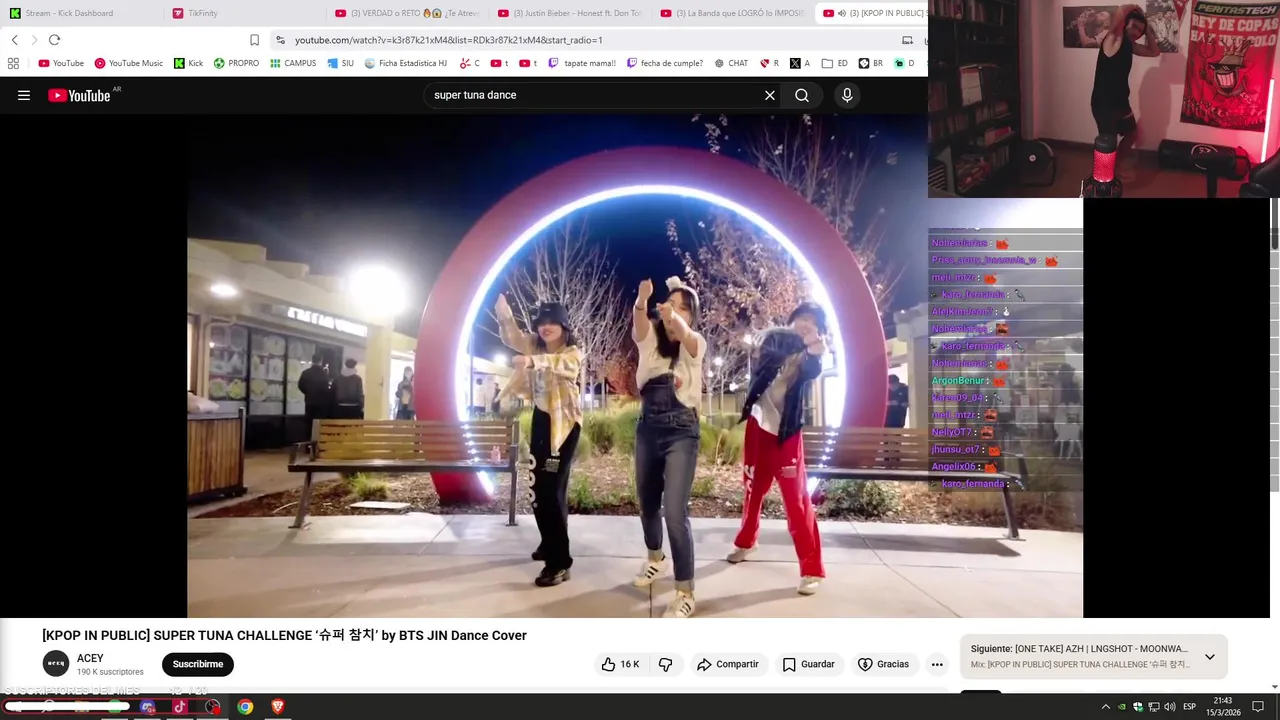Click the Suscribirme button
This screenshot has width=1280, height=720.
point(198,664)
